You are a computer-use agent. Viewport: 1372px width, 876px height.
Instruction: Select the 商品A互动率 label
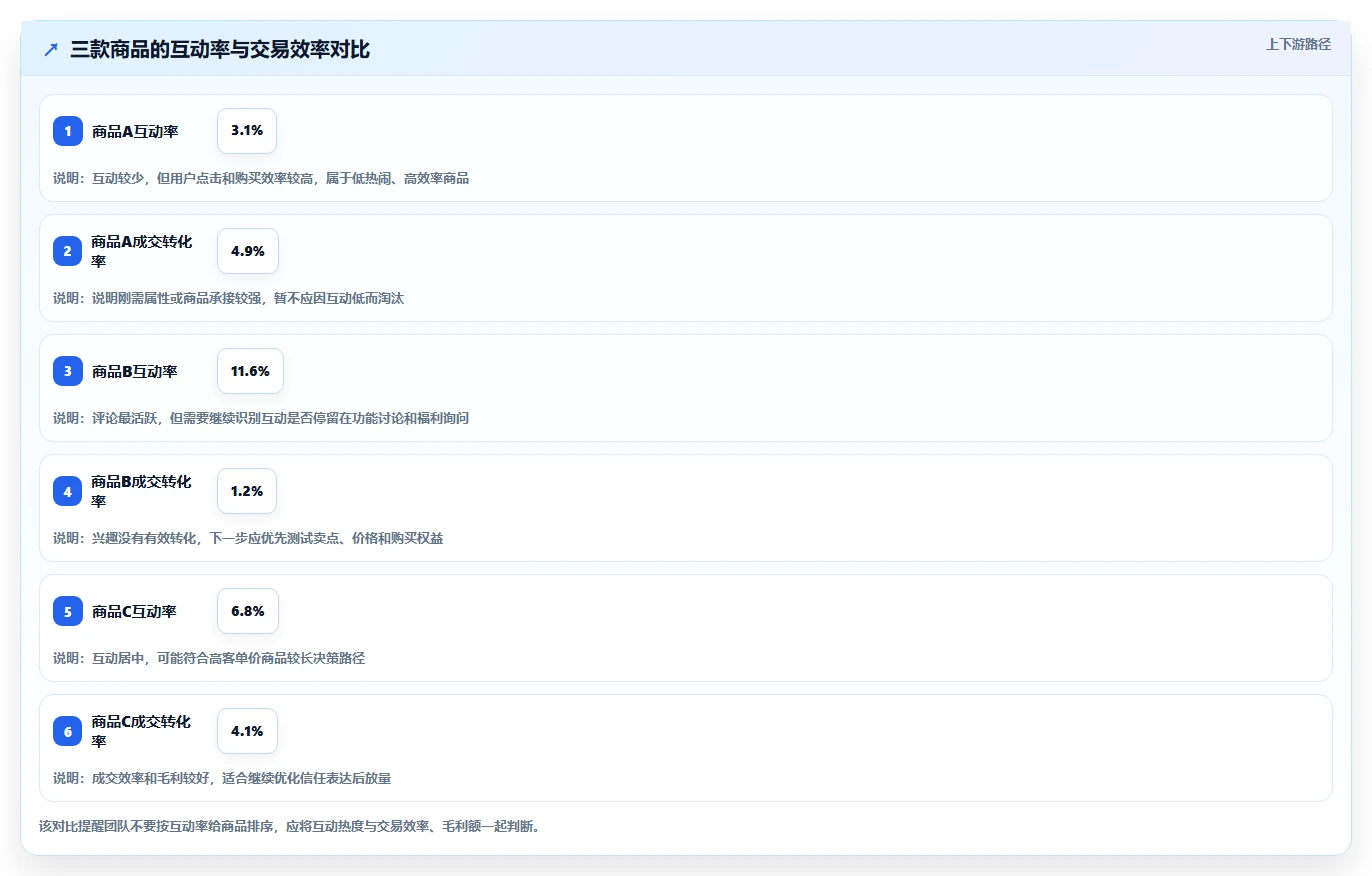[135, 131]
